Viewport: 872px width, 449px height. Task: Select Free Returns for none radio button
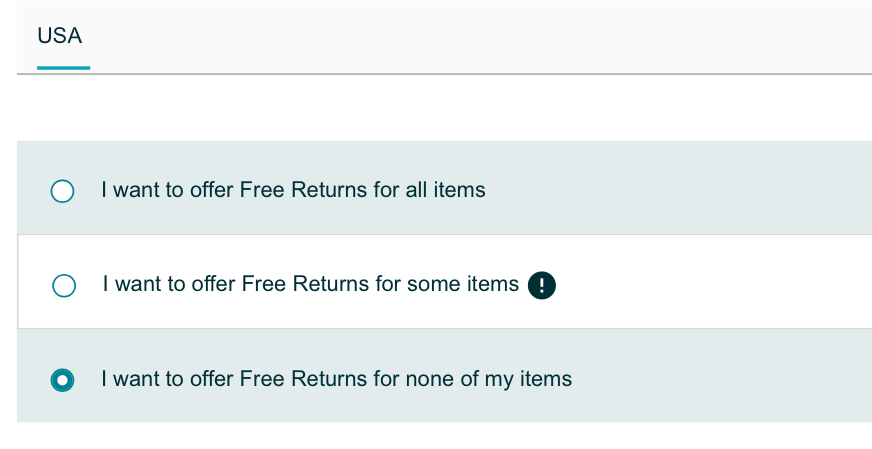point(62,380)
